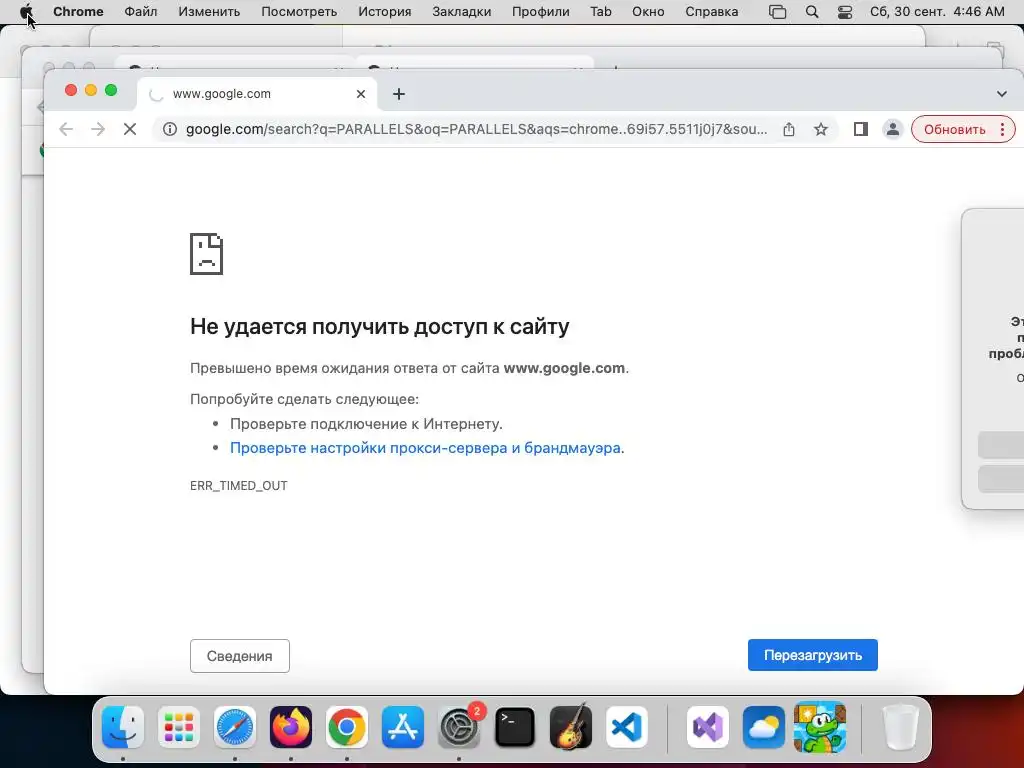Open Terminal from the Dock
Screen dimensions: 1024x768
515,727
